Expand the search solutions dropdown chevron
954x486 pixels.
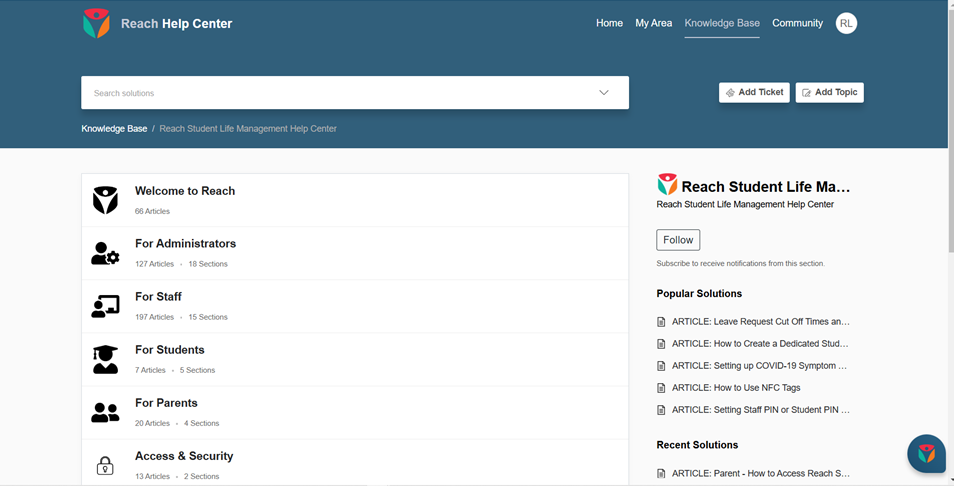(x=604, y=92)
